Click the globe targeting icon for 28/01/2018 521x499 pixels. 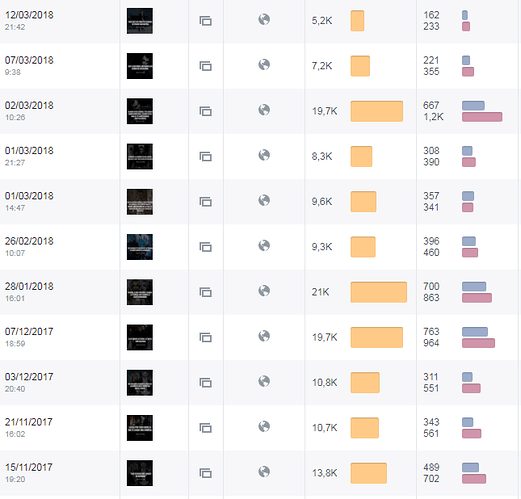pos(264,291)
